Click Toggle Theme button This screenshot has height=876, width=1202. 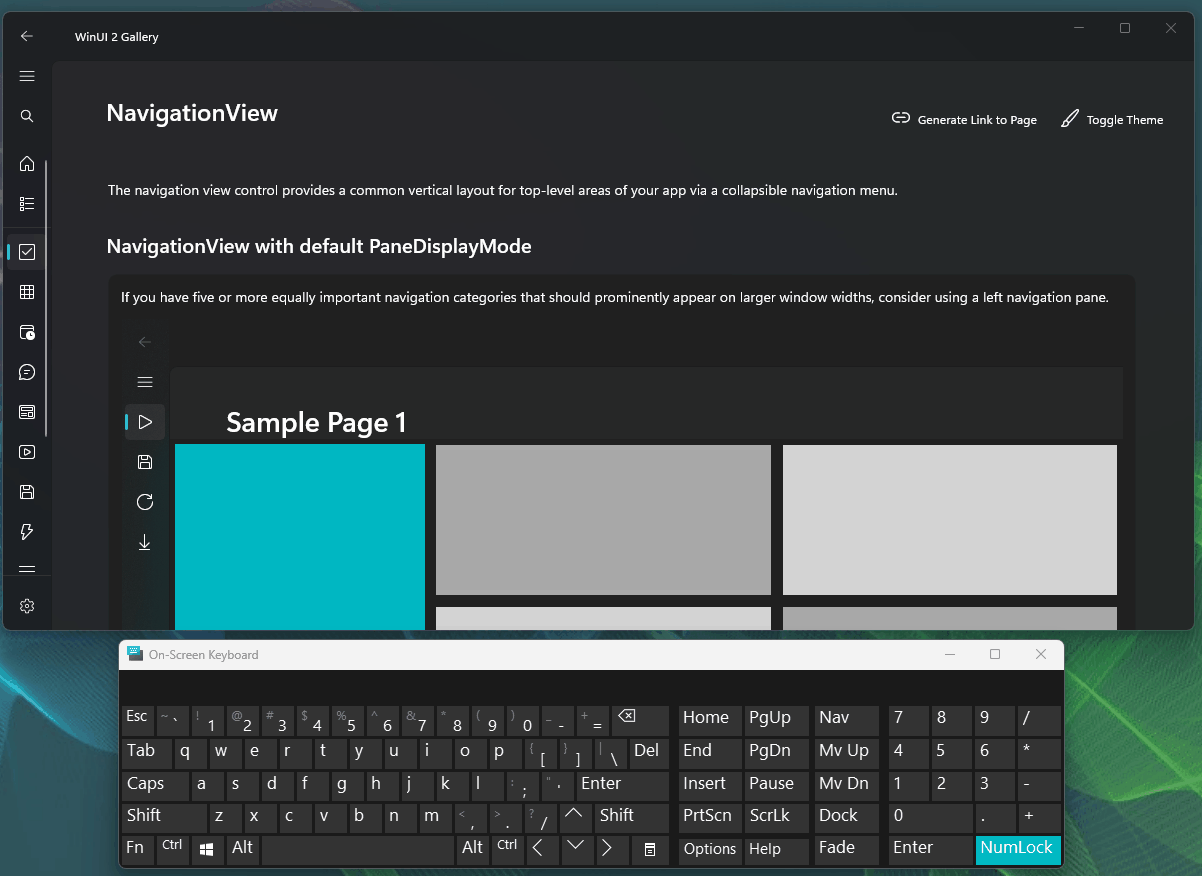[x=1112, y=119]
